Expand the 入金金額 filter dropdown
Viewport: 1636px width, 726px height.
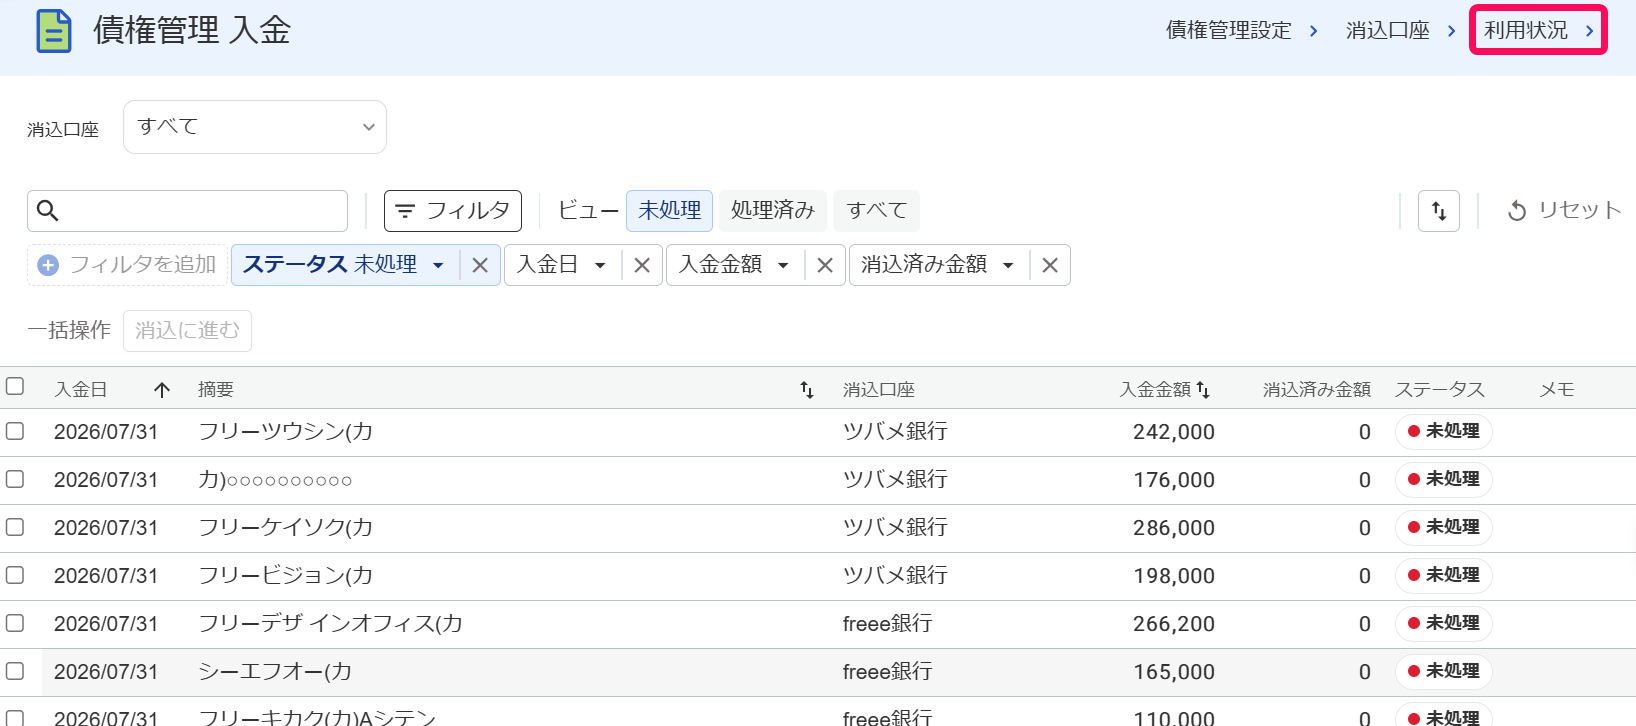[783, 265]
